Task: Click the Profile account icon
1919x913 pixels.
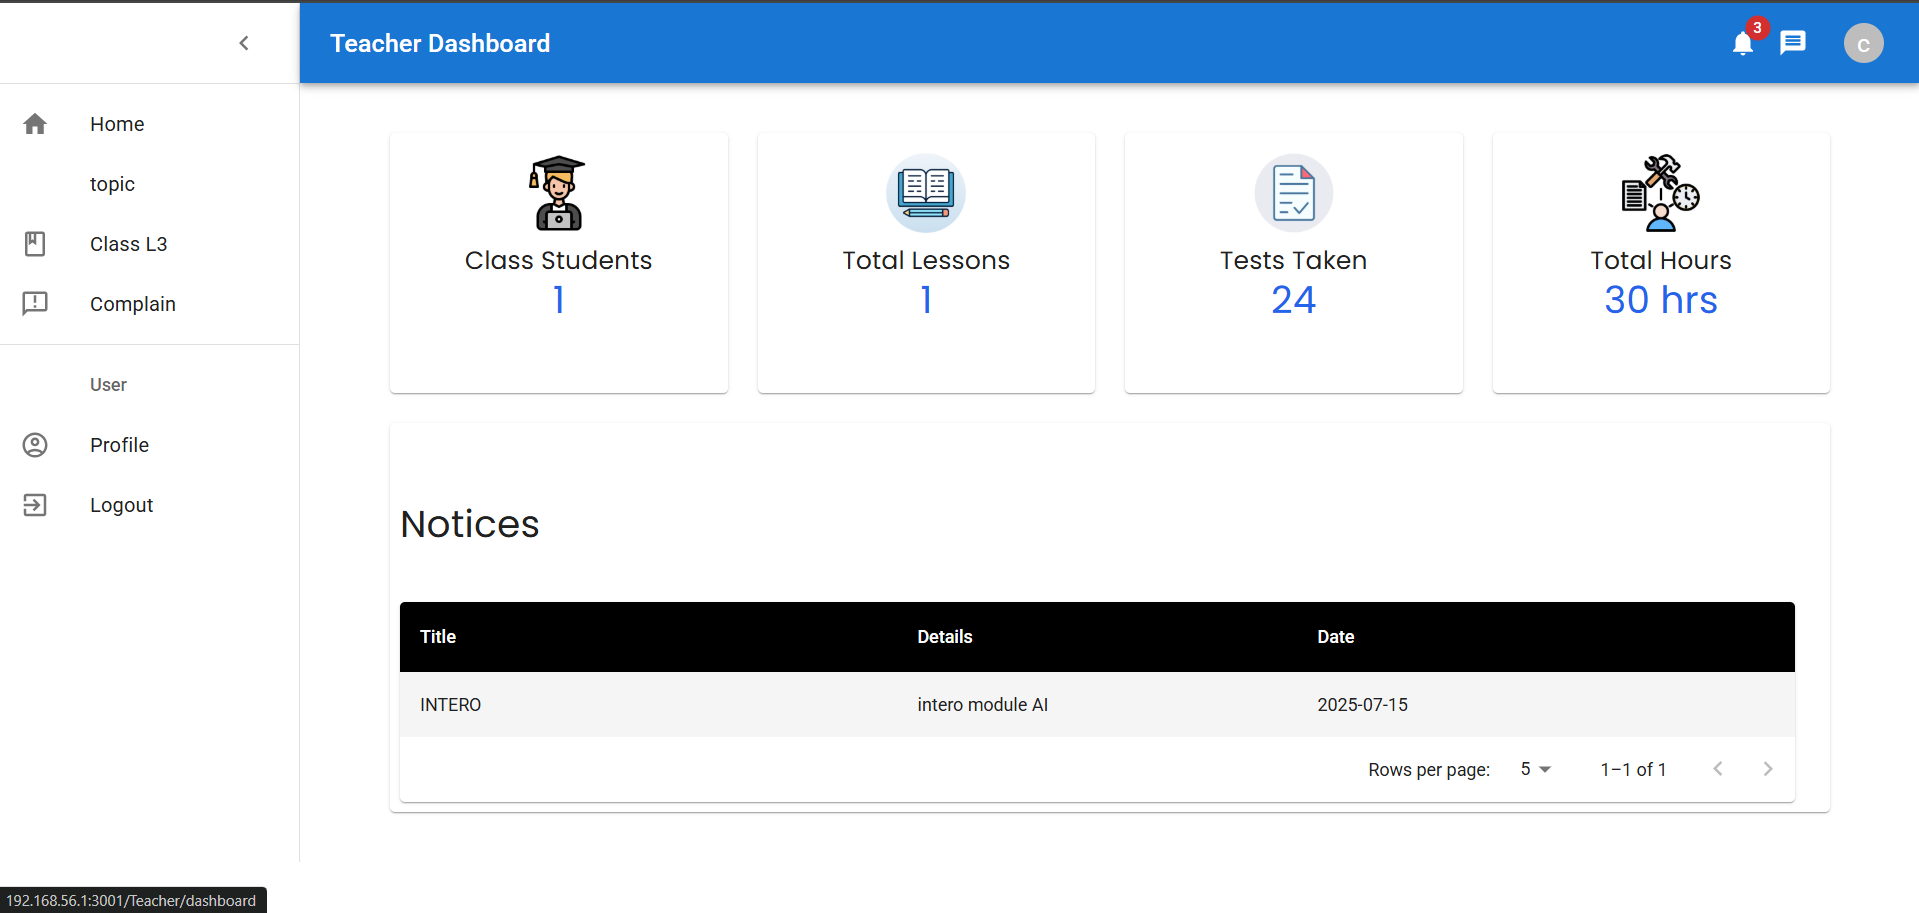Action: click(36, 445)
